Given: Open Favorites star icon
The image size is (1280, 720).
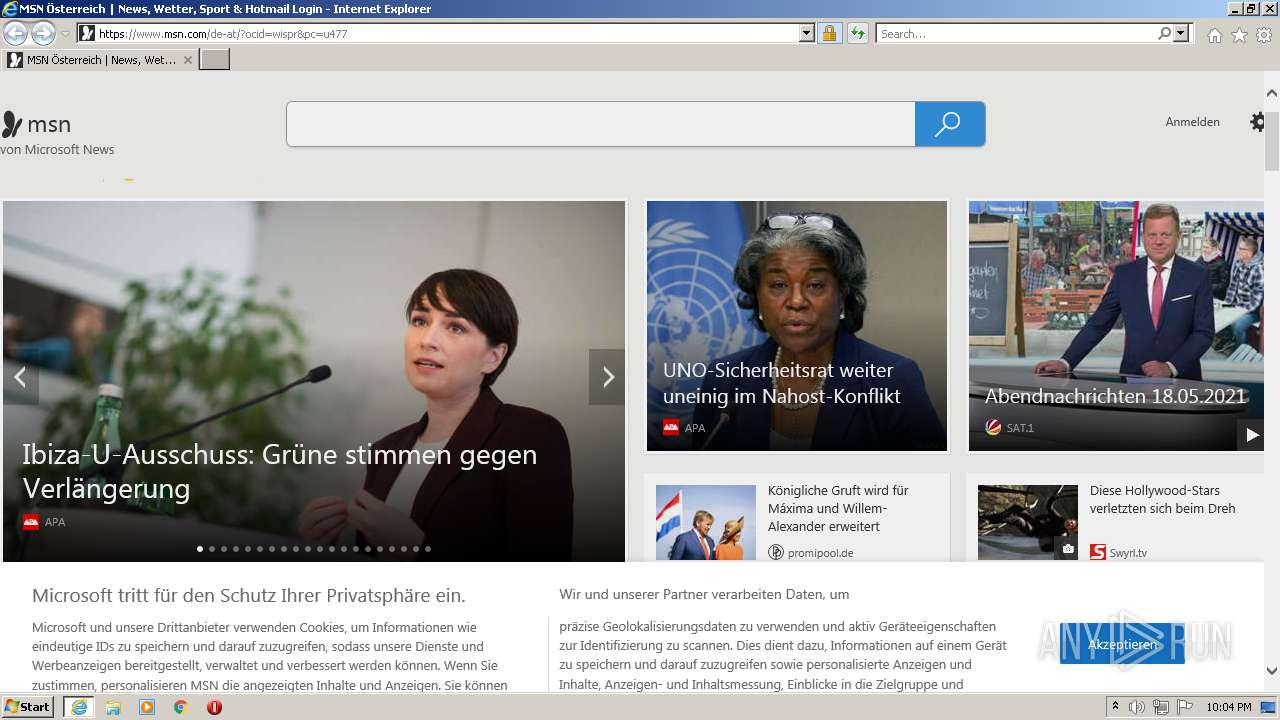Looking at the screenshot, I should (x=1239, y=35).
